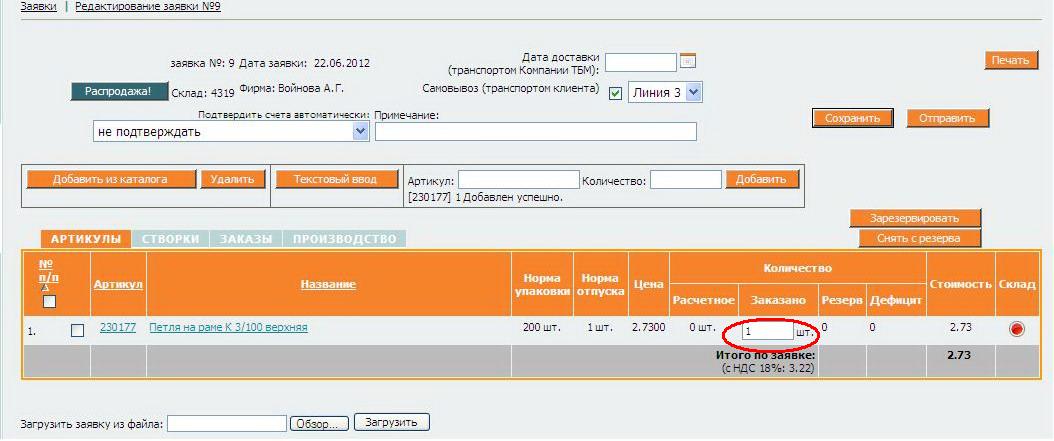Click the Заказано quantity input field
The image size is (1054, 441).
click(x=767, y=330)
